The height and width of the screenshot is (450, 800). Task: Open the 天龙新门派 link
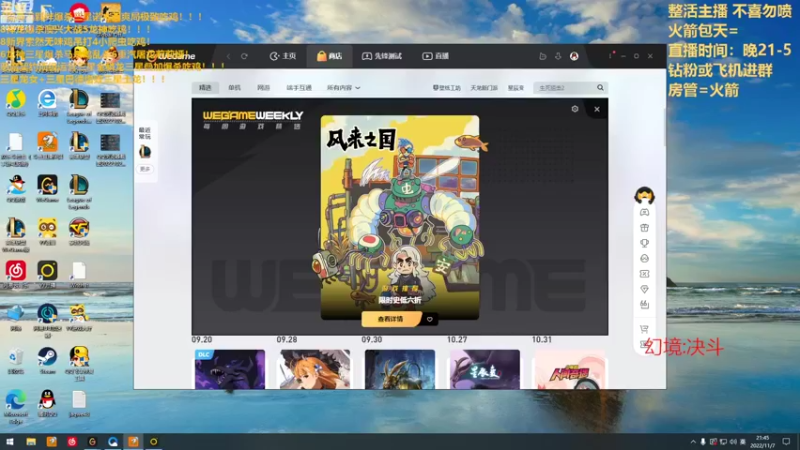point(484,88)
